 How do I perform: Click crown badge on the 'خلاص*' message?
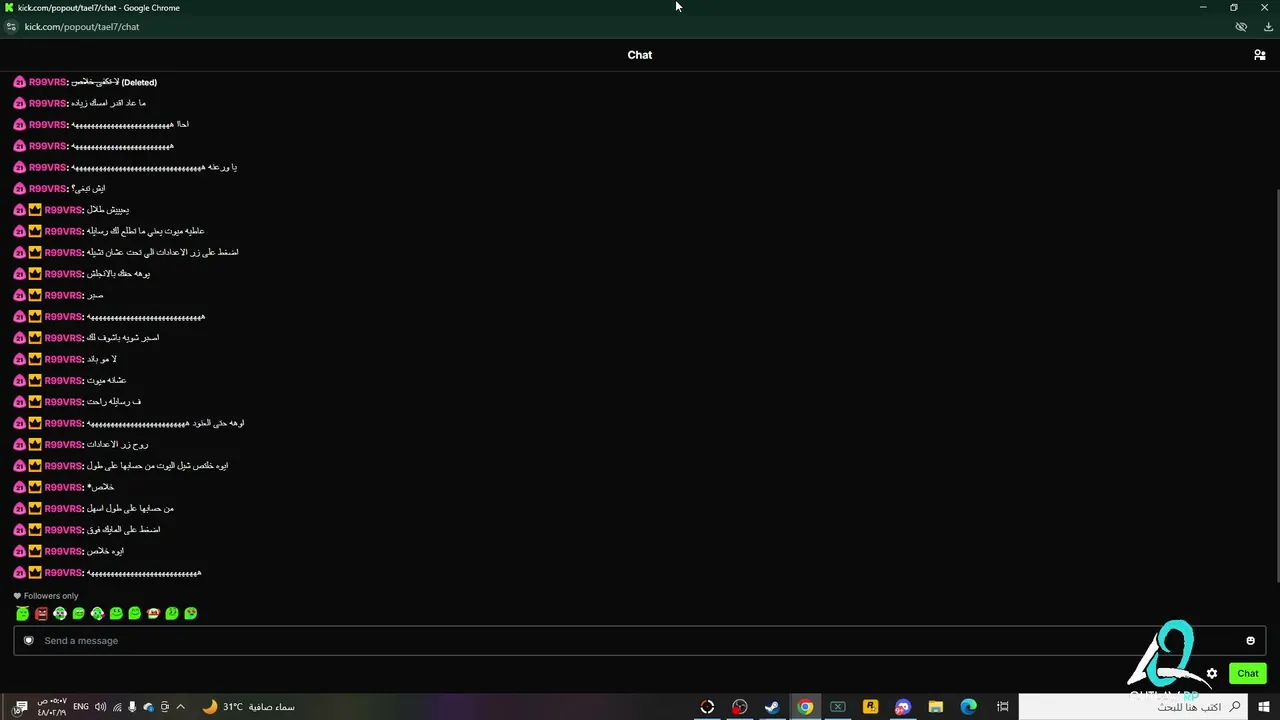point(35,487)
